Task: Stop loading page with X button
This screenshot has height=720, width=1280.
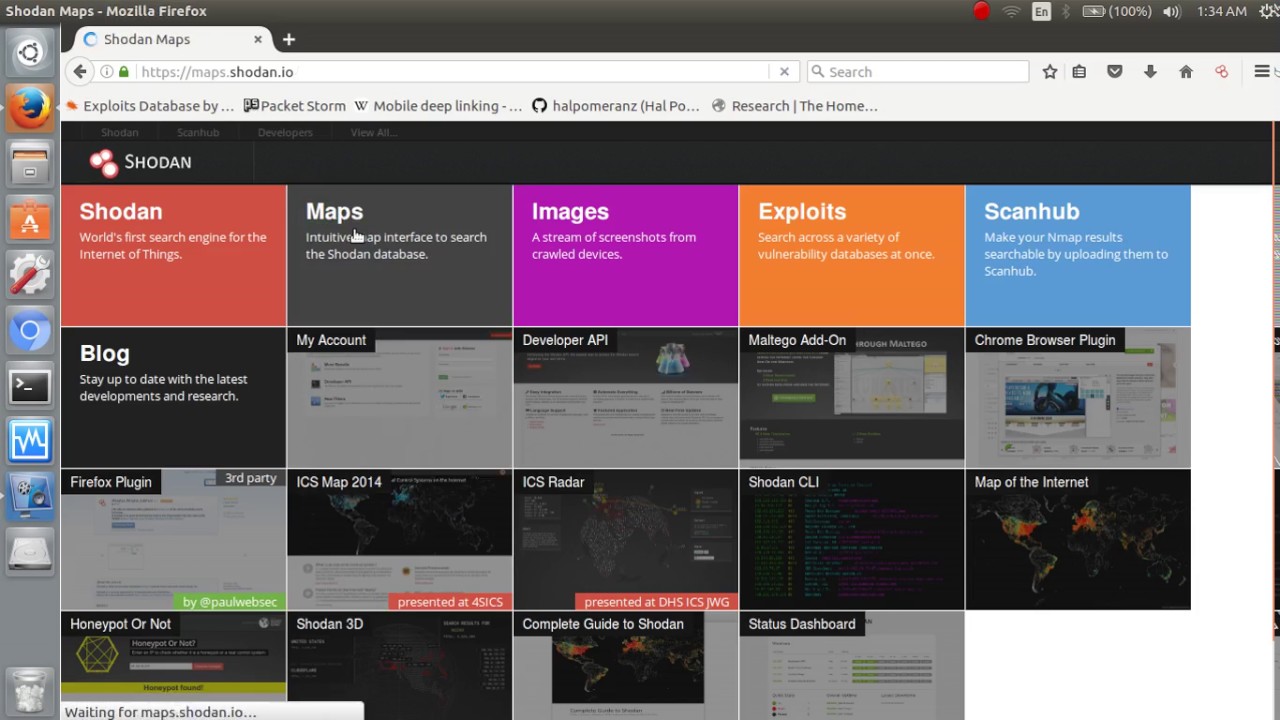Action: [784, 72]
